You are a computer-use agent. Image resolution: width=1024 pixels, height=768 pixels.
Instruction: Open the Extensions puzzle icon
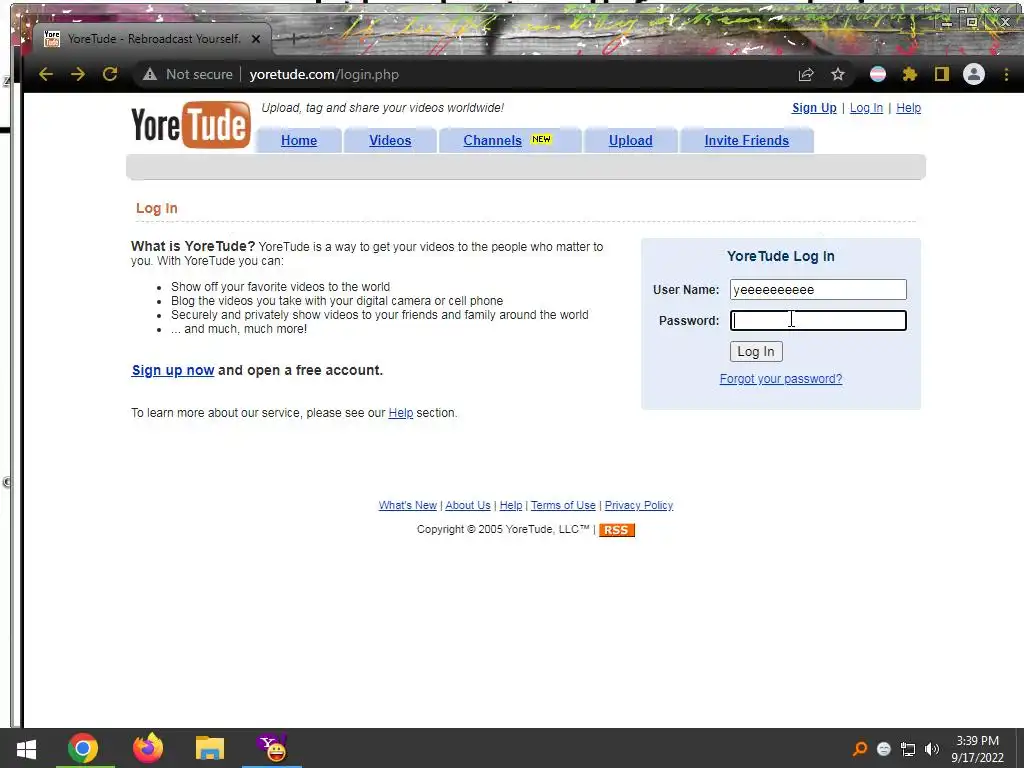910,74
